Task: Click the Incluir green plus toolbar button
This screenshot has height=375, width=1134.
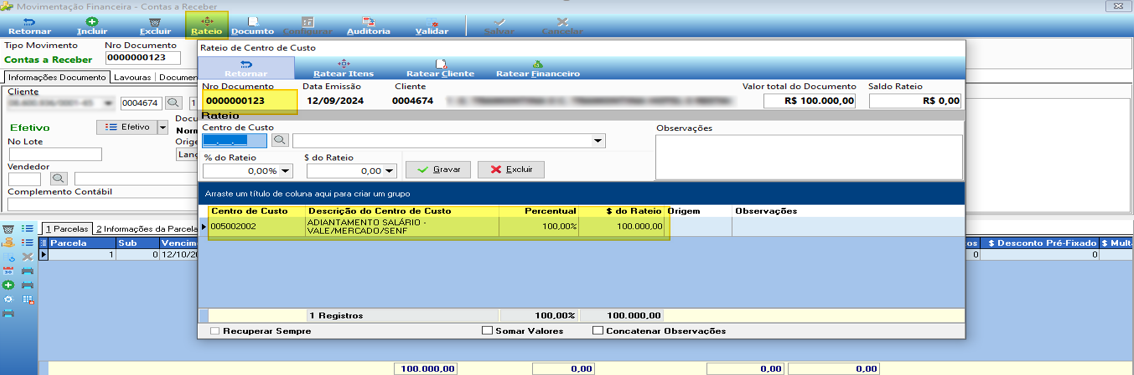Action: 92,27
